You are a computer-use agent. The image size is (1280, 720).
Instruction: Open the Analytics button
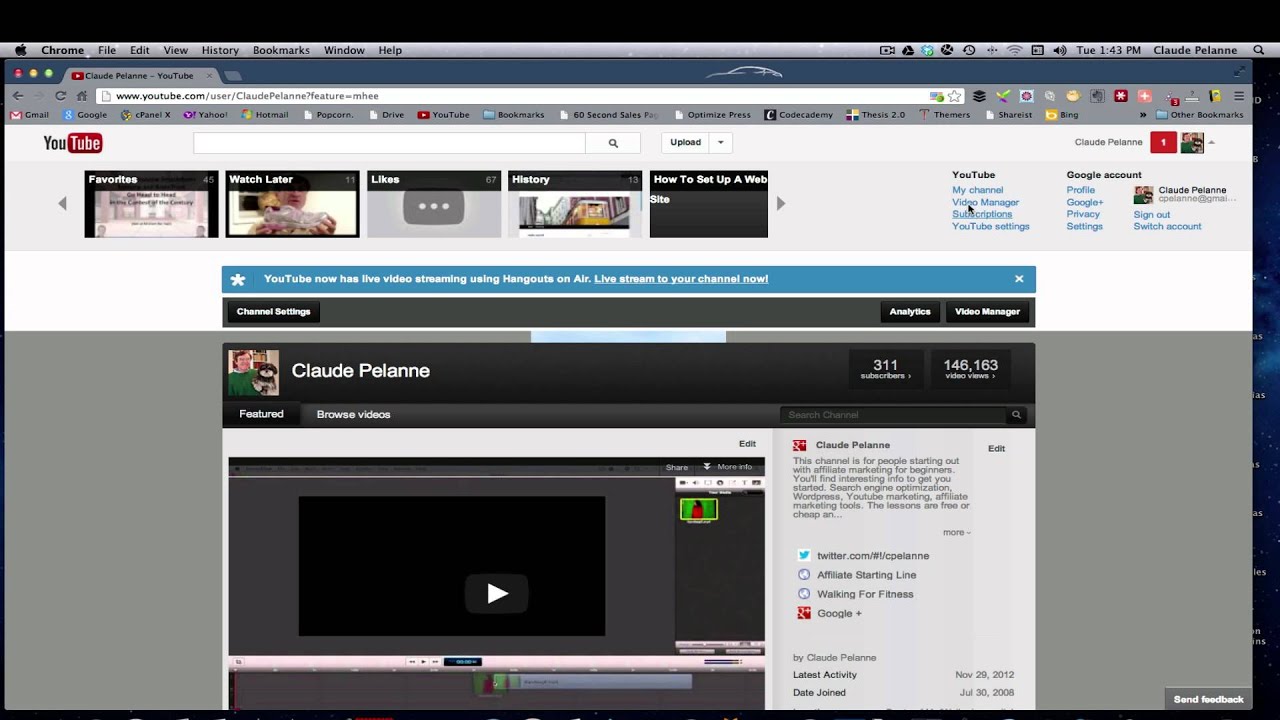click(x=910, y=312)
